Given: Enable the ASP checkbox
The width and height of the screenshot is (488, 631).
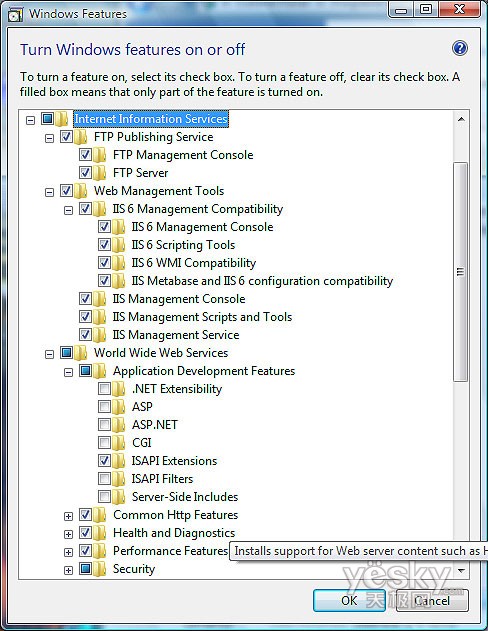Looking at the screenshot, I should click(x=104, y=406).
